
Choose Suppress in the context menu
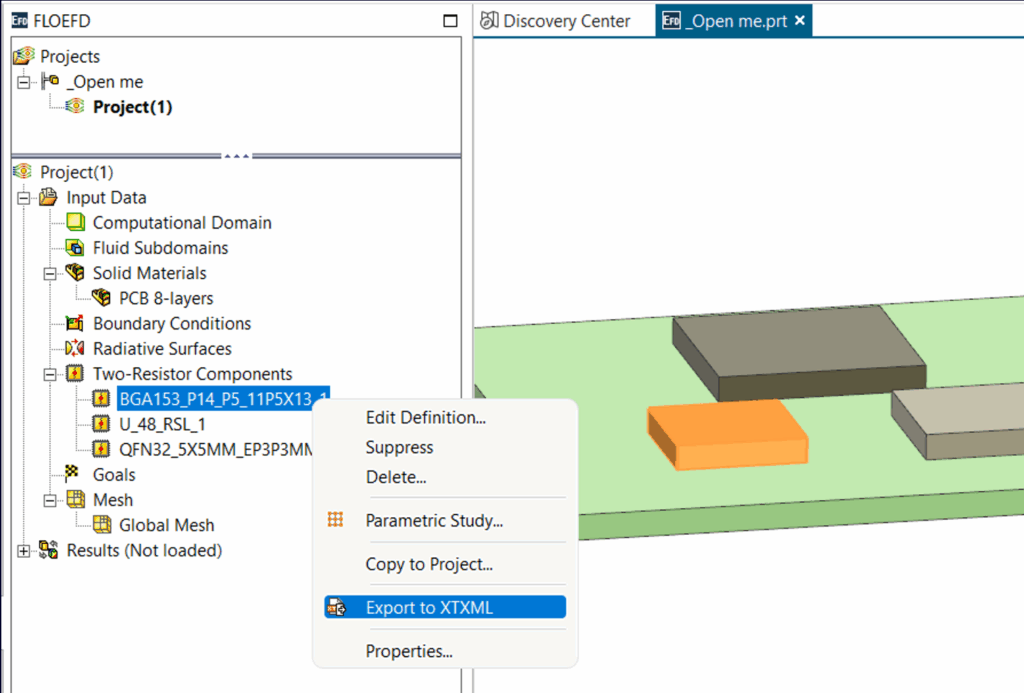click(x=399, y=448)
